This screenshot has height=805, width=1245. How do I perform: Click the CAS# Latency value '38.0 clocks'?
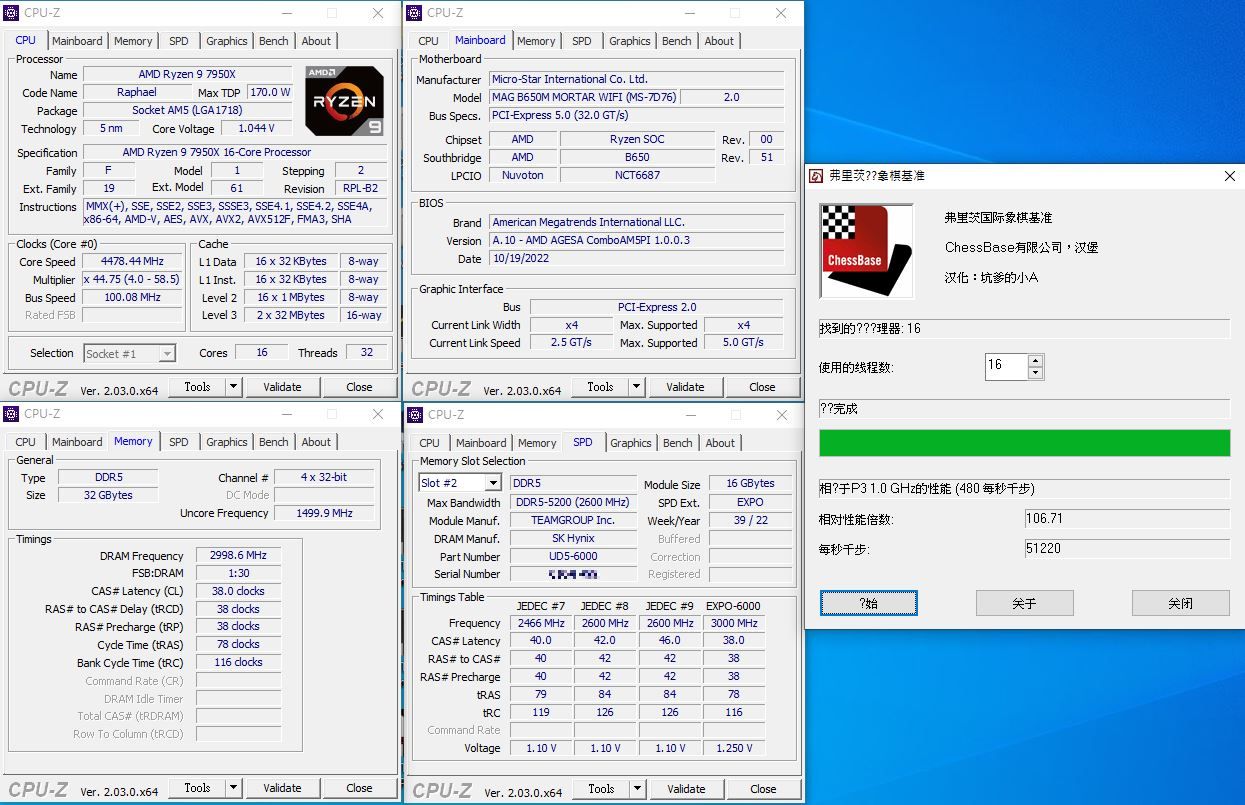pos(239,591)
